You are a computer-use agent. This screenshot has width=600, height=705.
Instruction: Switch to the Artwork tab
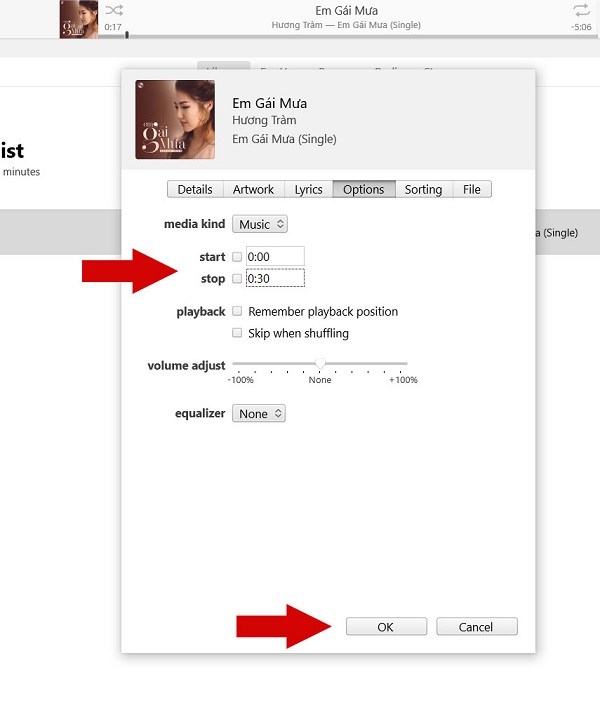point(254,189)
